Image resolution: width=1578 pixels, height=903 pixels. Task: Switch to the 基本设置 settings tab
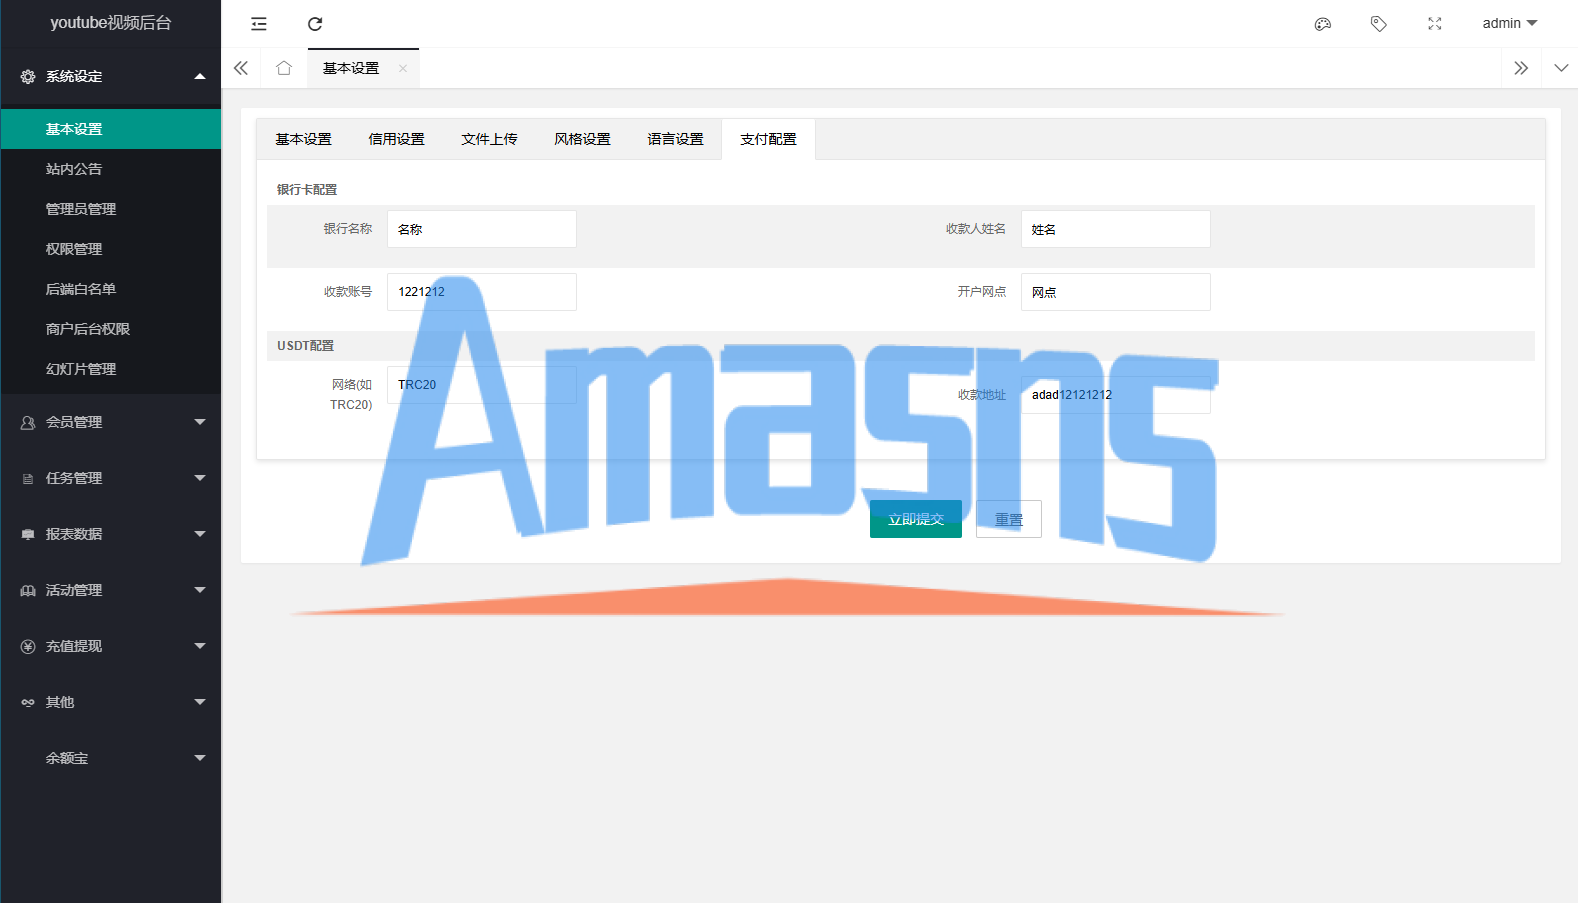pos(303,139)
